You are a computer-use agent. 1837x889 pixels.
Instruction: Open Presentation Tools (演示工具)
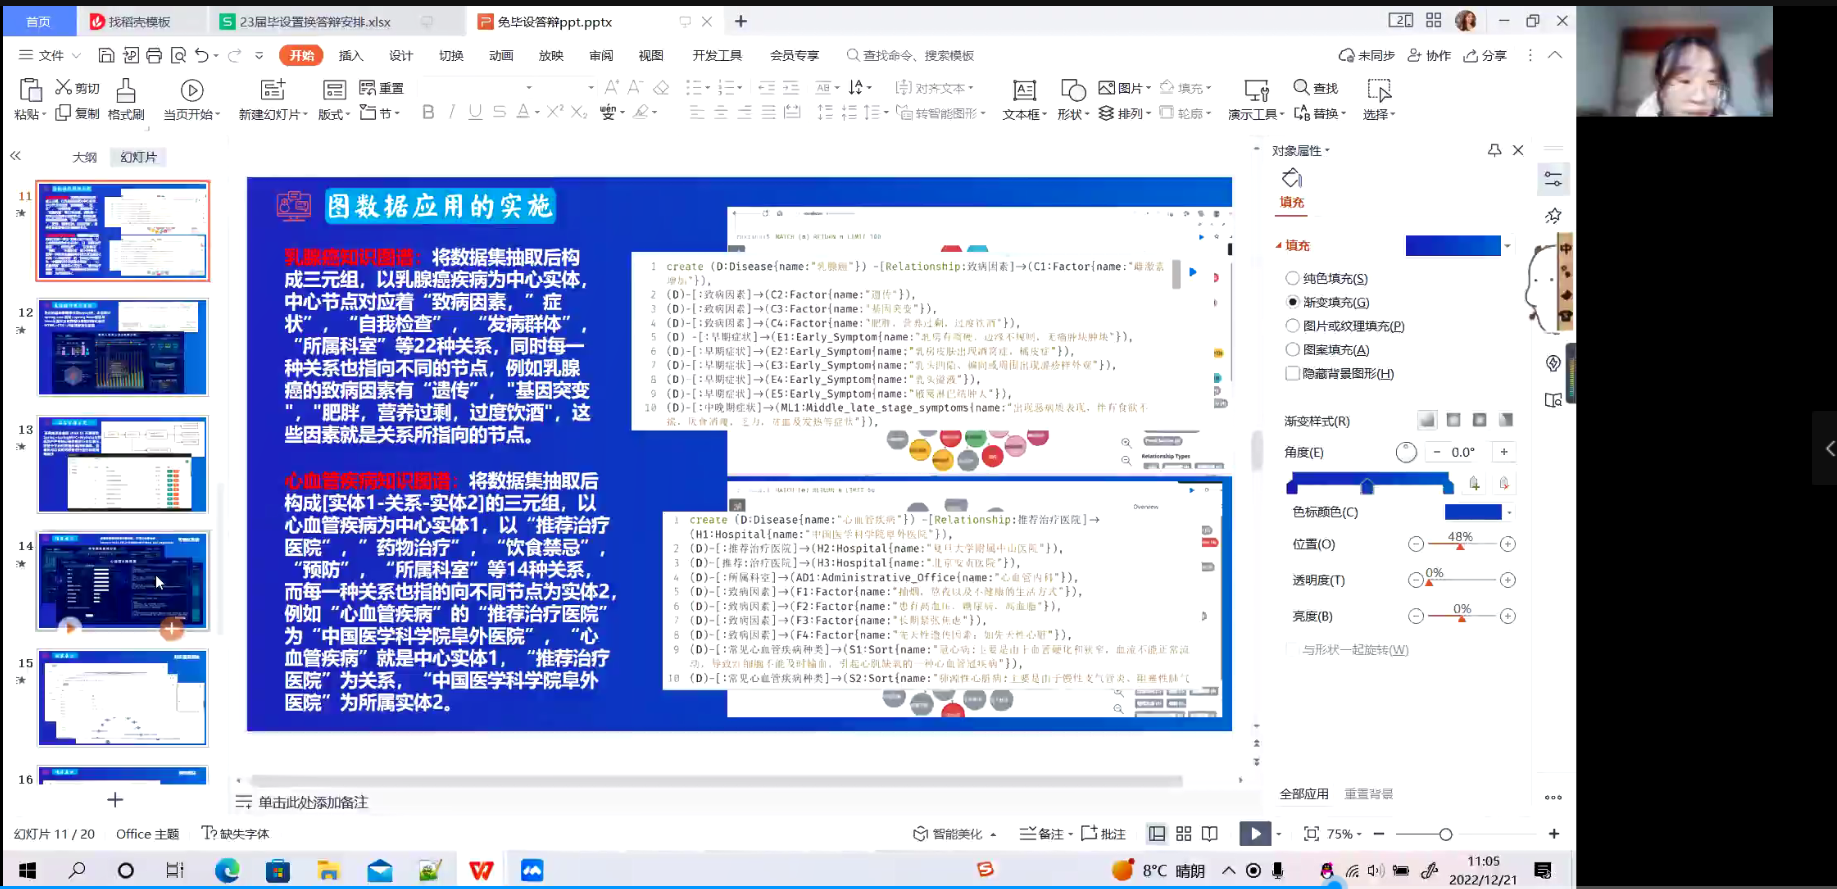pos(1256,100)
